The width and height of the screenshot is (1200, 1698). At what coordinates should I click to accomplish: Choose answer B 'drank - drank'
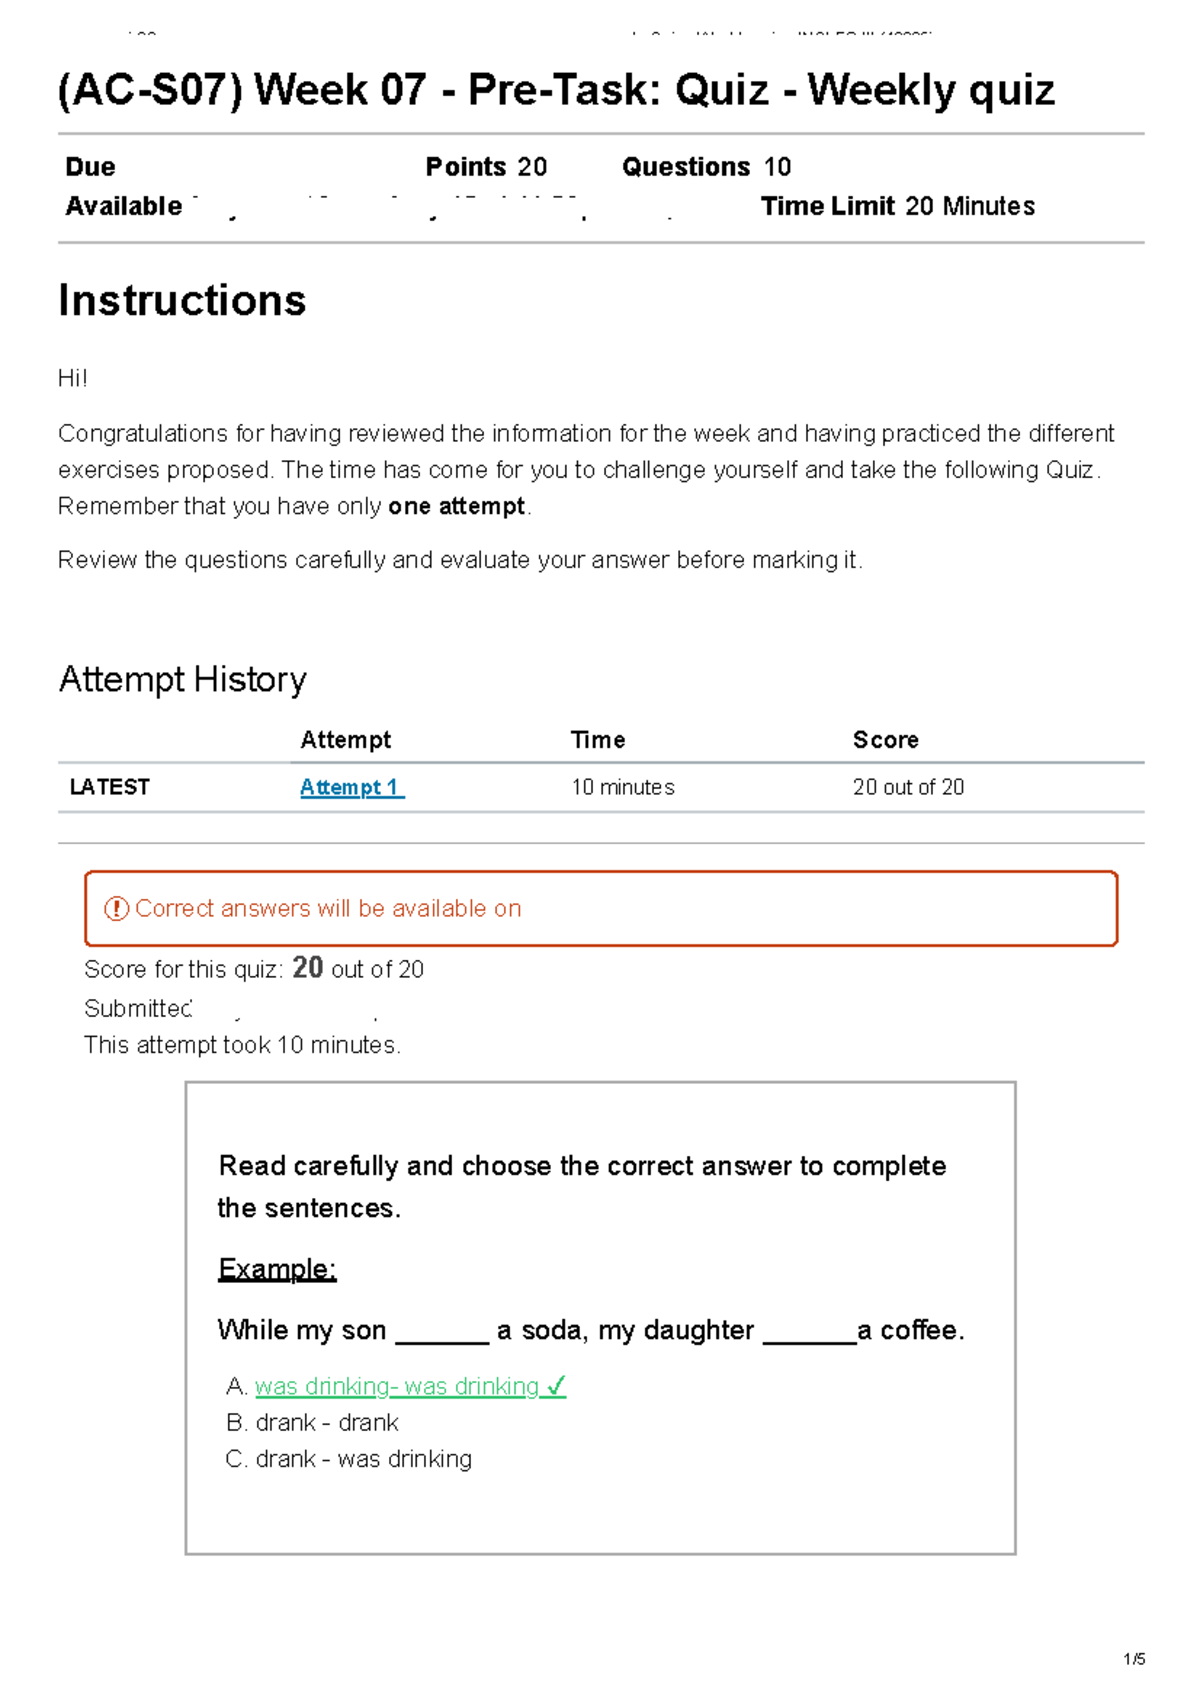click(x=327, y=1423)
